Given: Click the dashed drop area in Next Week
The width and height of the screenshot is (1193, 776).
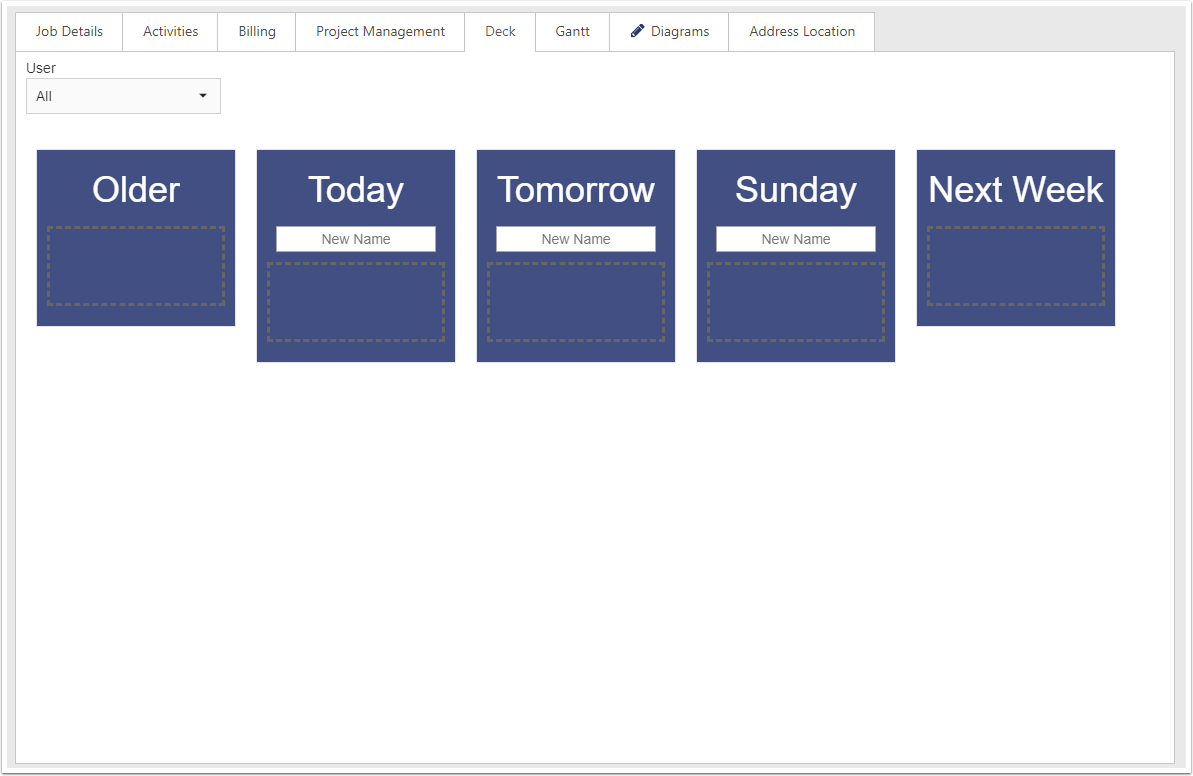Looking at the screenshot, I should tap(1016, 266).
